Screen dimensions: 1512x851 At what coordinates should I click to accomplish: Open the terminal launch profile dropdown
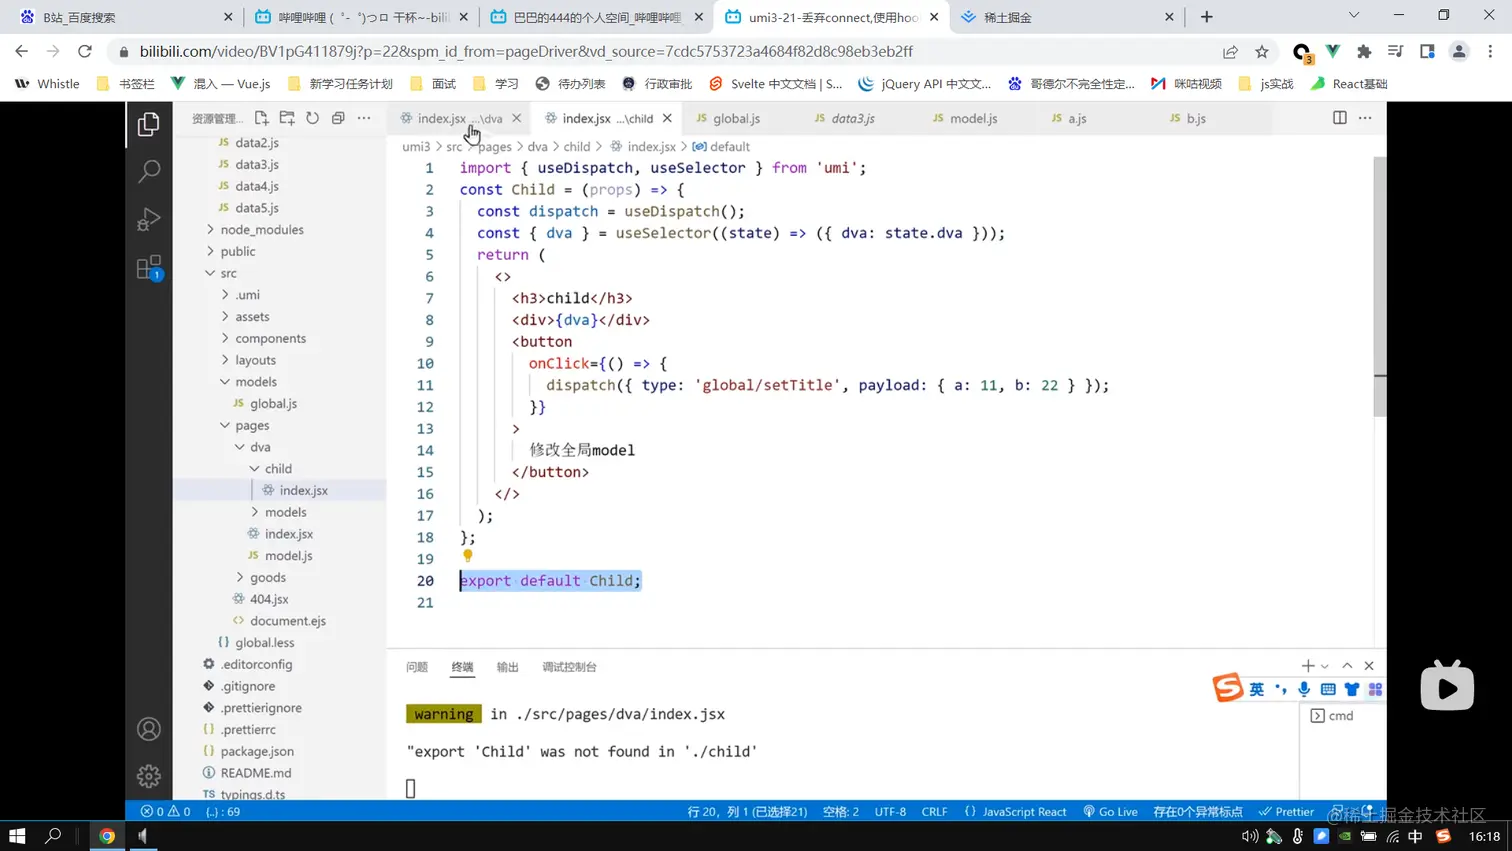pos(1325,667)
